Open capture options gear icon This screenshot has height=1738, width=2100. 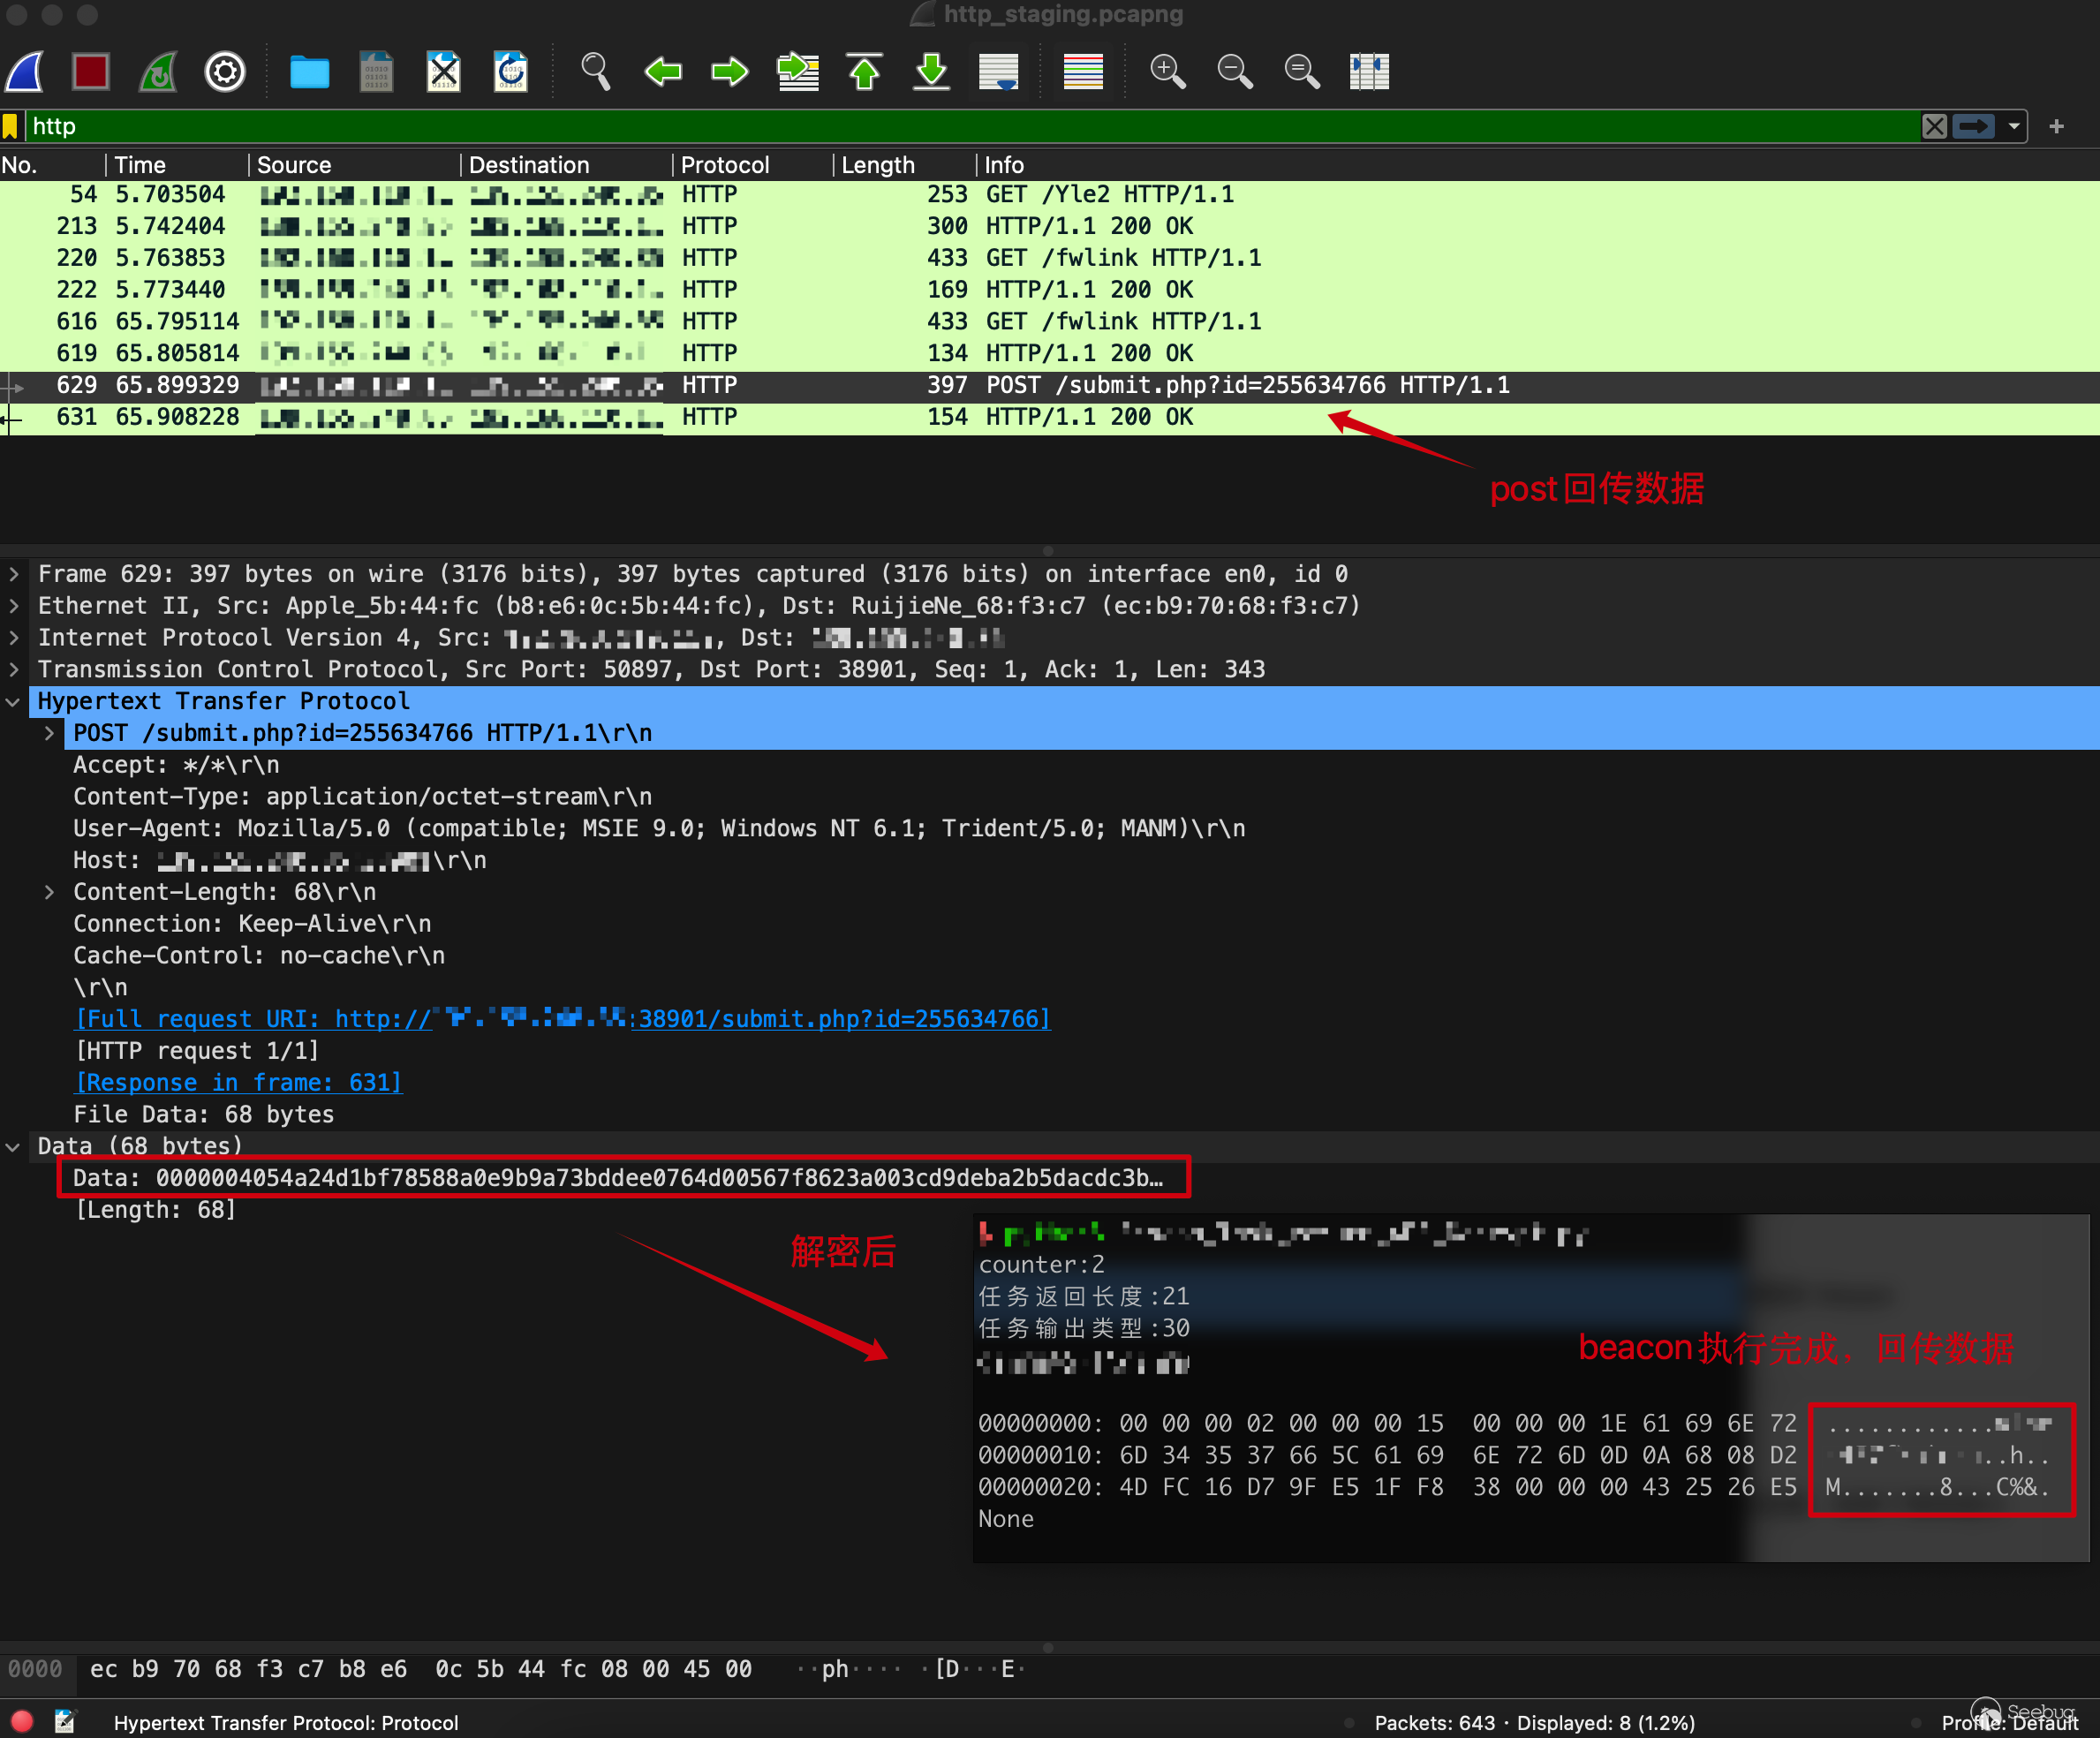pos(225,72)
